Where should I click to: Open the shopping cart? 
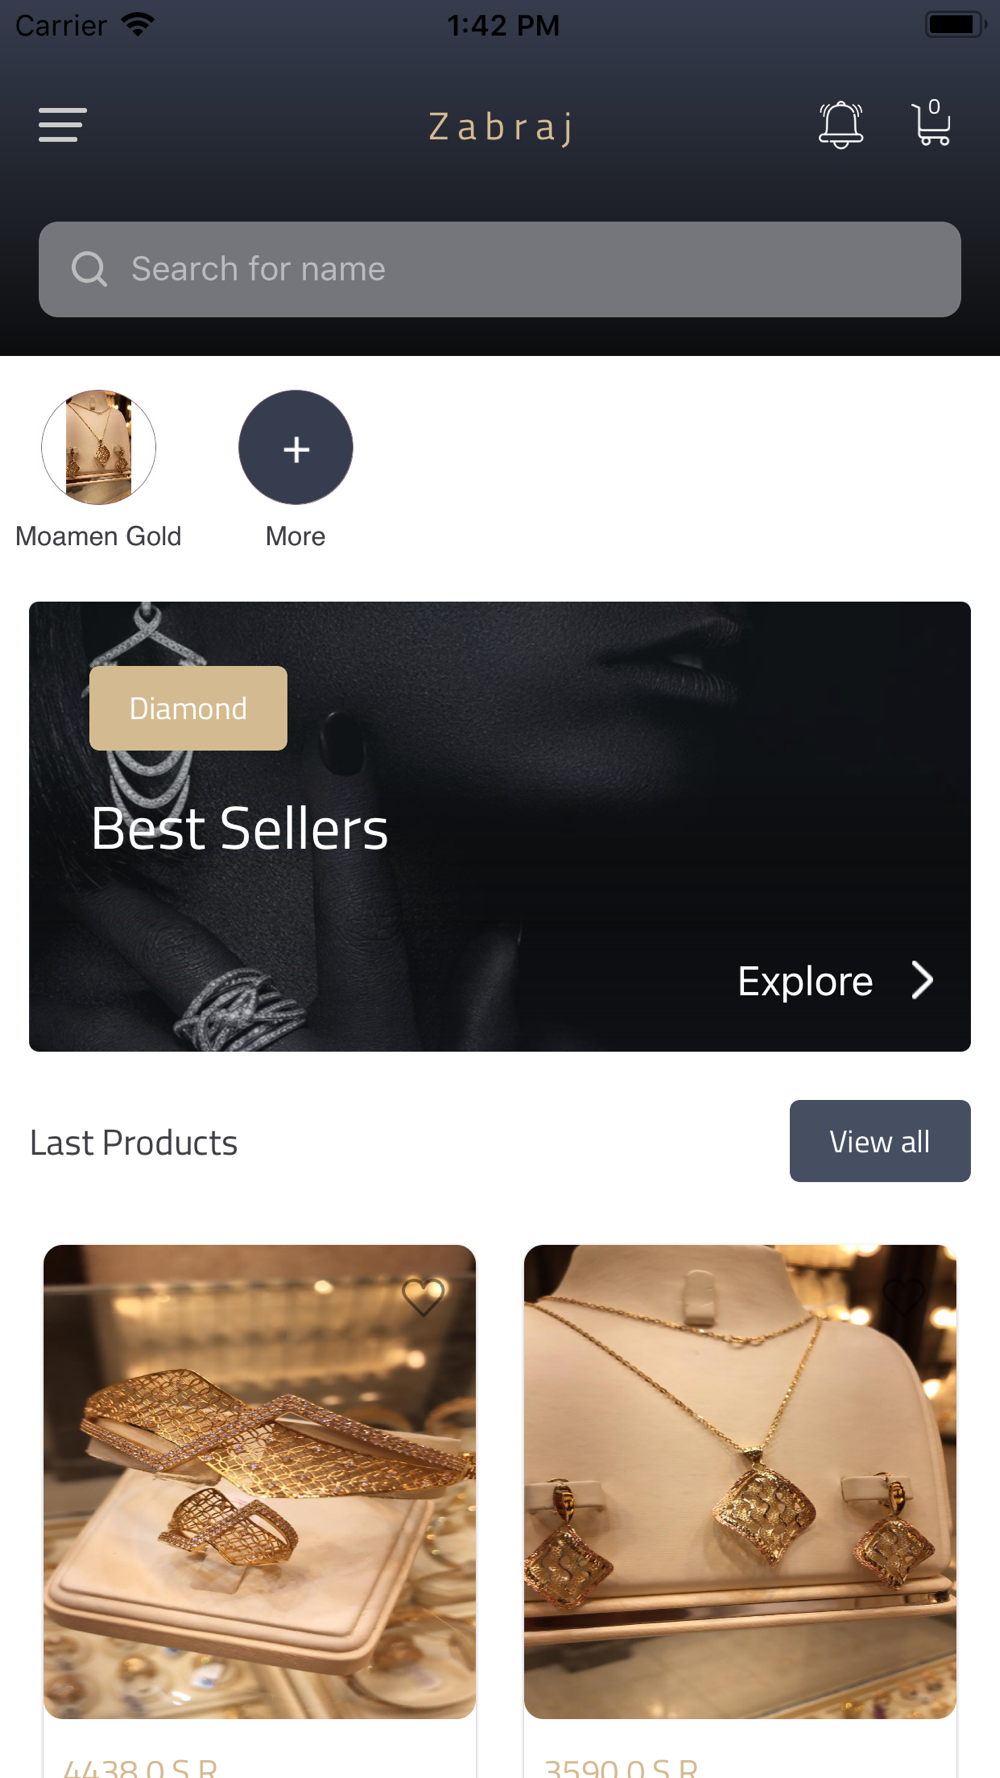[x=932, y=123]
